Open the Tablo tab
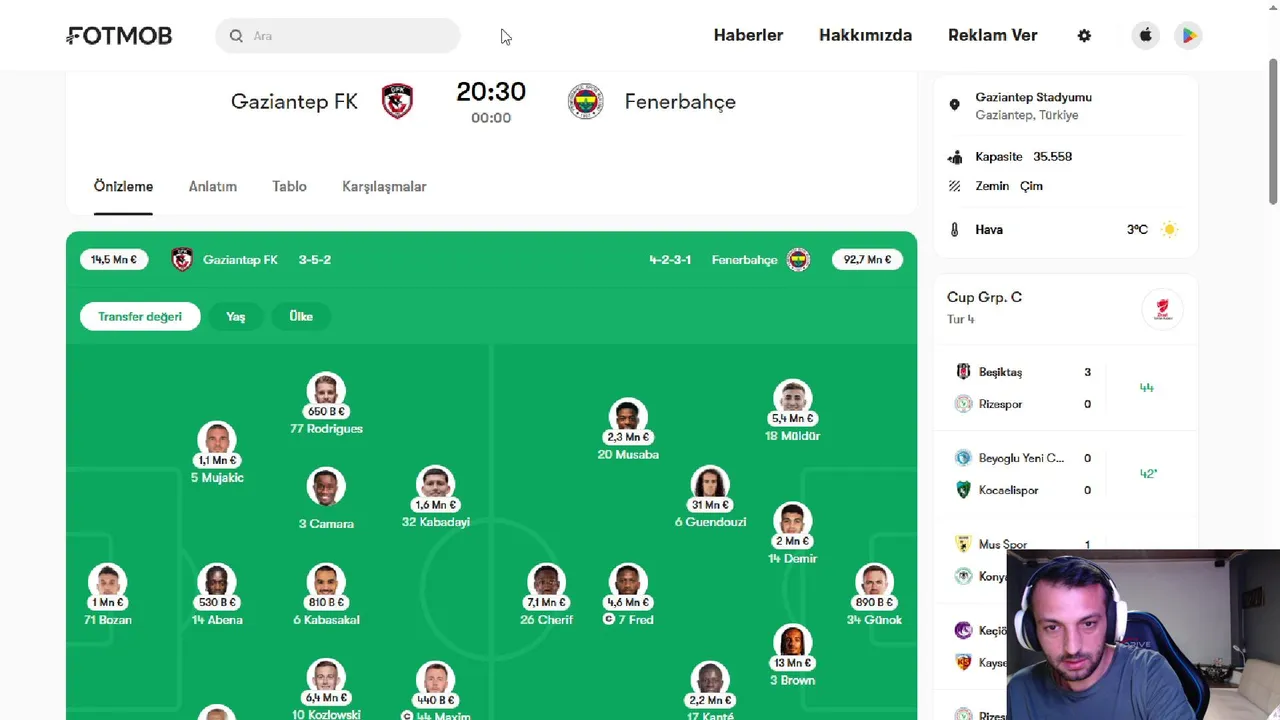Image resolution: width=1280 pixels, height=720 pixels. (x=289, y=187)
